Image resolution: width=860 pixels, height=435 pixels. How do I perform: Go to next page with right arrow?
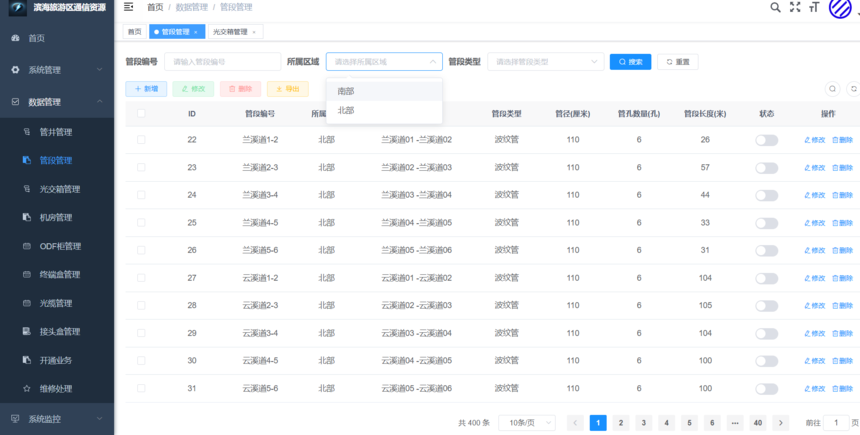pos(780,423)
